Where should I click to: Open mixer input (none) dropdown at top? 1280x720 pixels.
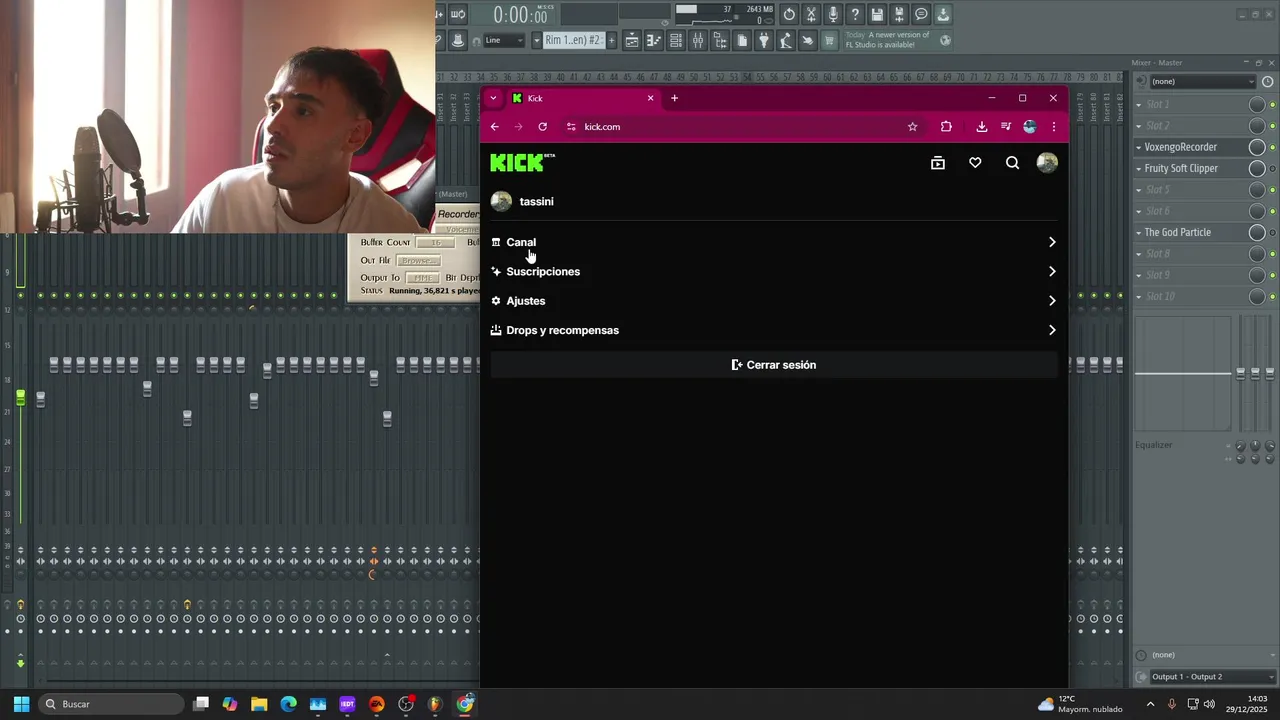click(x=1202, y=81)
